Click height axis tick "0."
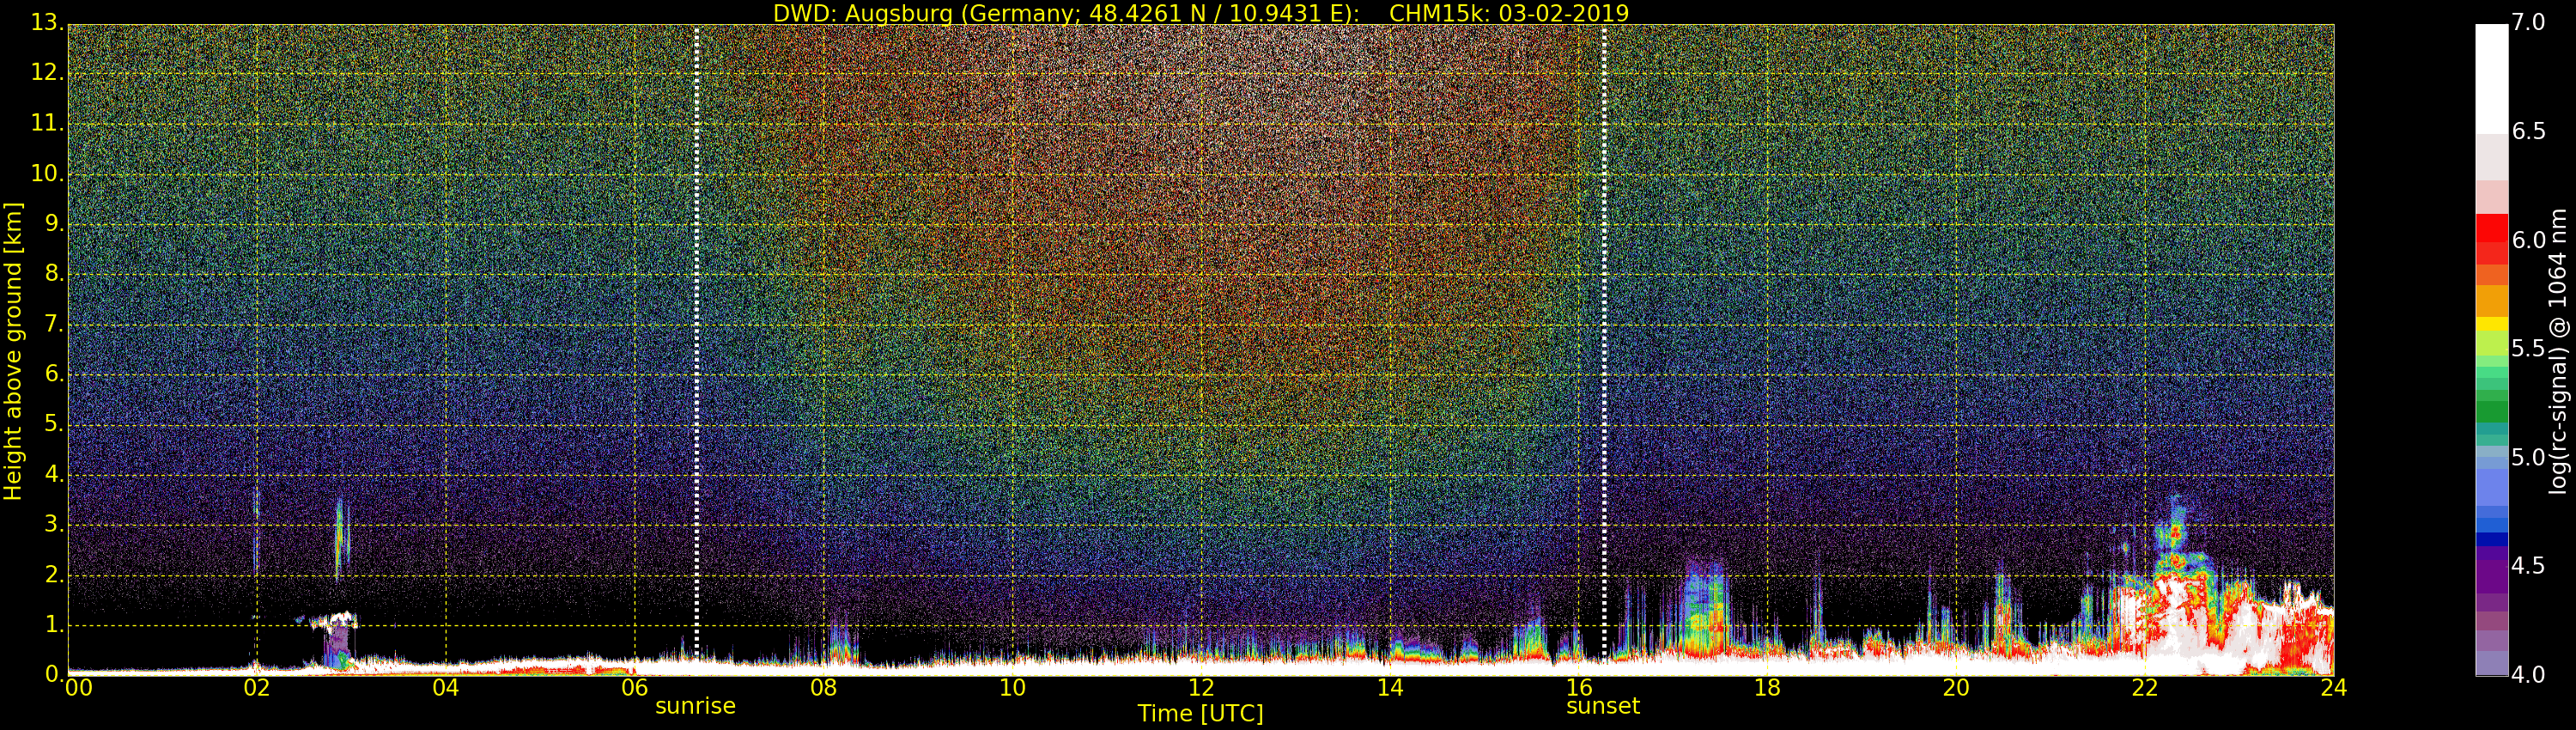This screenshot has height=730, width=2576. (54, 674)
